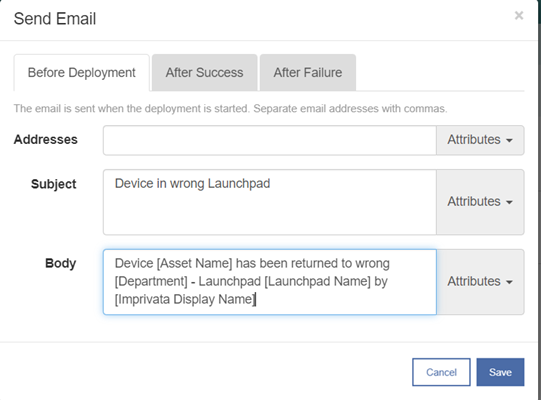
Task: Switch to the After Success tab
Action: point(204,72)
